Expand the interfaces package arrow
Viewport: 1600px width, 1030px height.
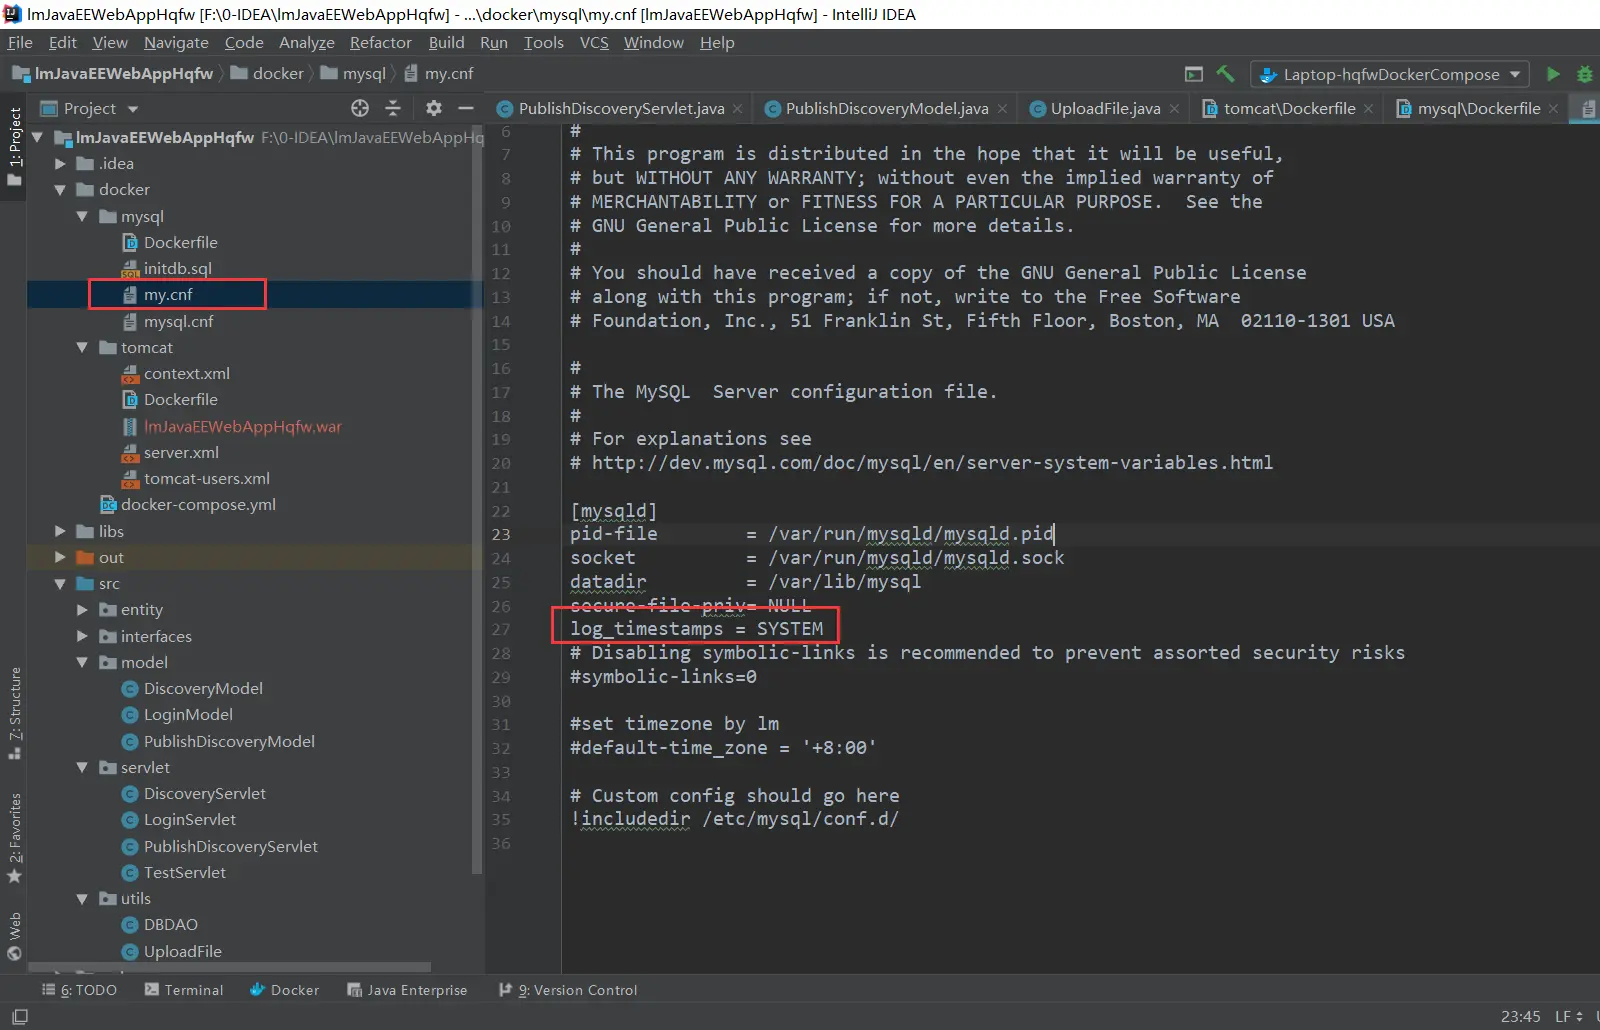83,637
